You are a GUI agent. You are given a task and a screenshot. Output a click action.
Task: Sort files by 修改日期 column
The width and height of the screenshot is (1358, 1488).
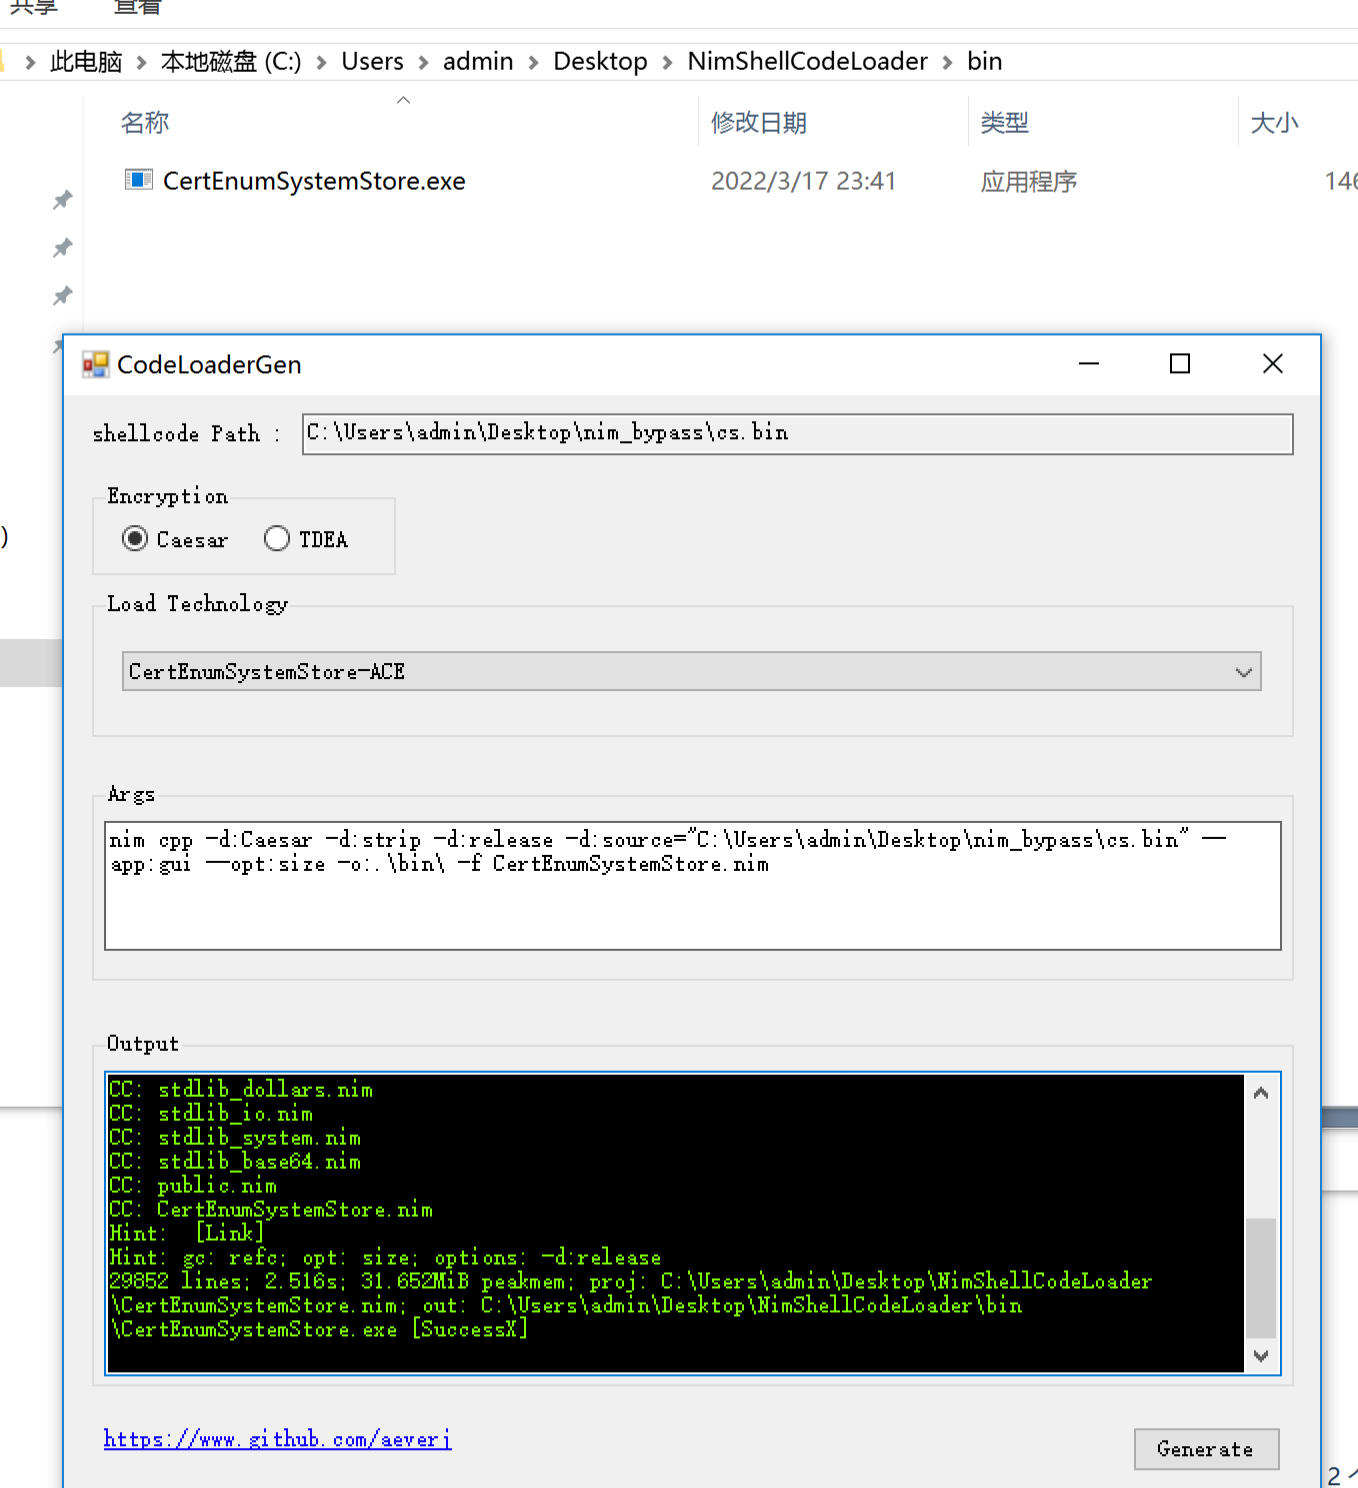[x=758, y=123]
